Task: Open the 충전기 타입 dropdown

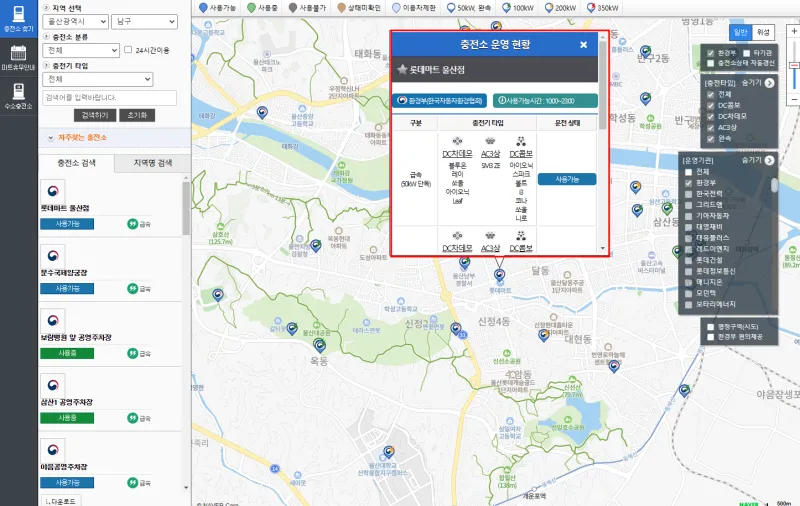Action: (97, 79)
